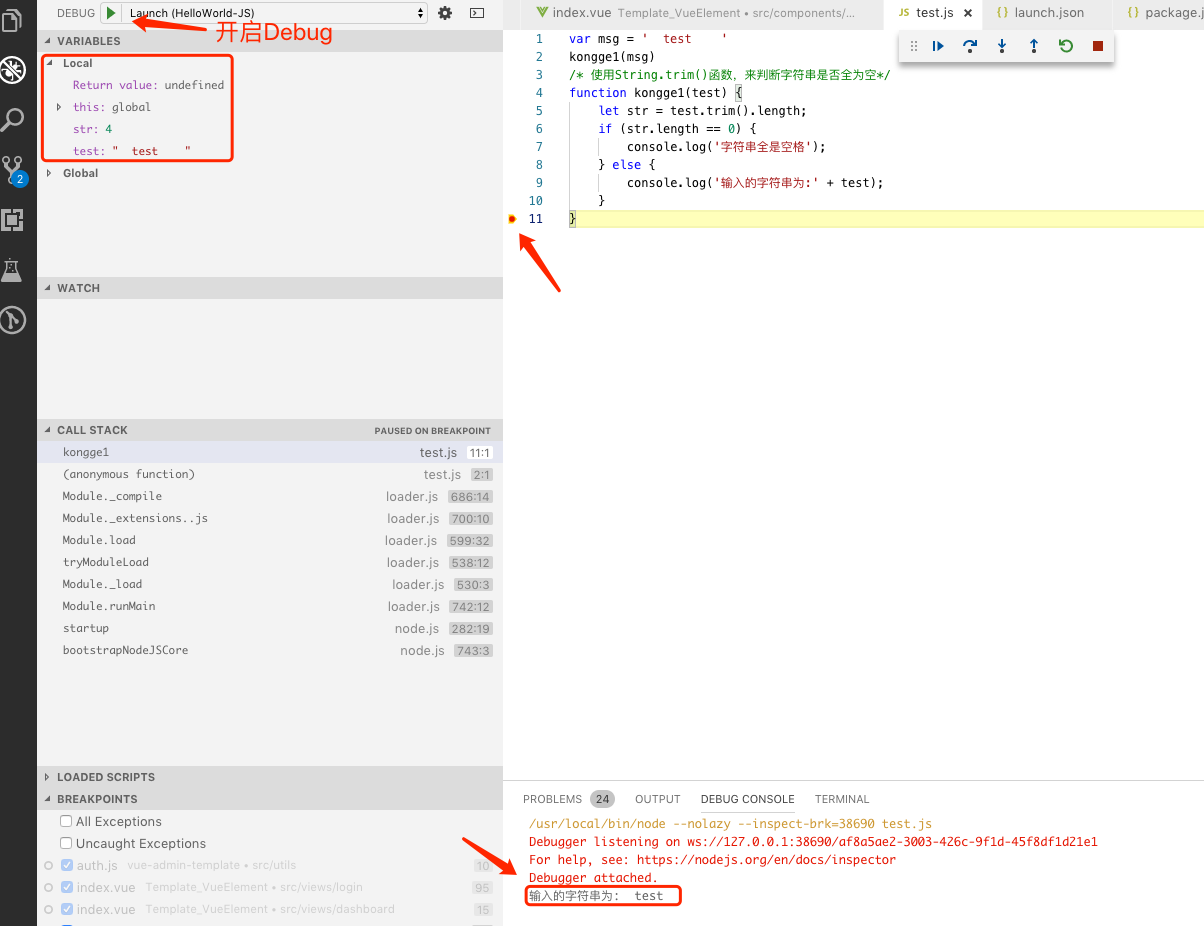The image size is (1204, 926).
Task: Open Test flask view in activity bar
Action: tap(12, 269)
